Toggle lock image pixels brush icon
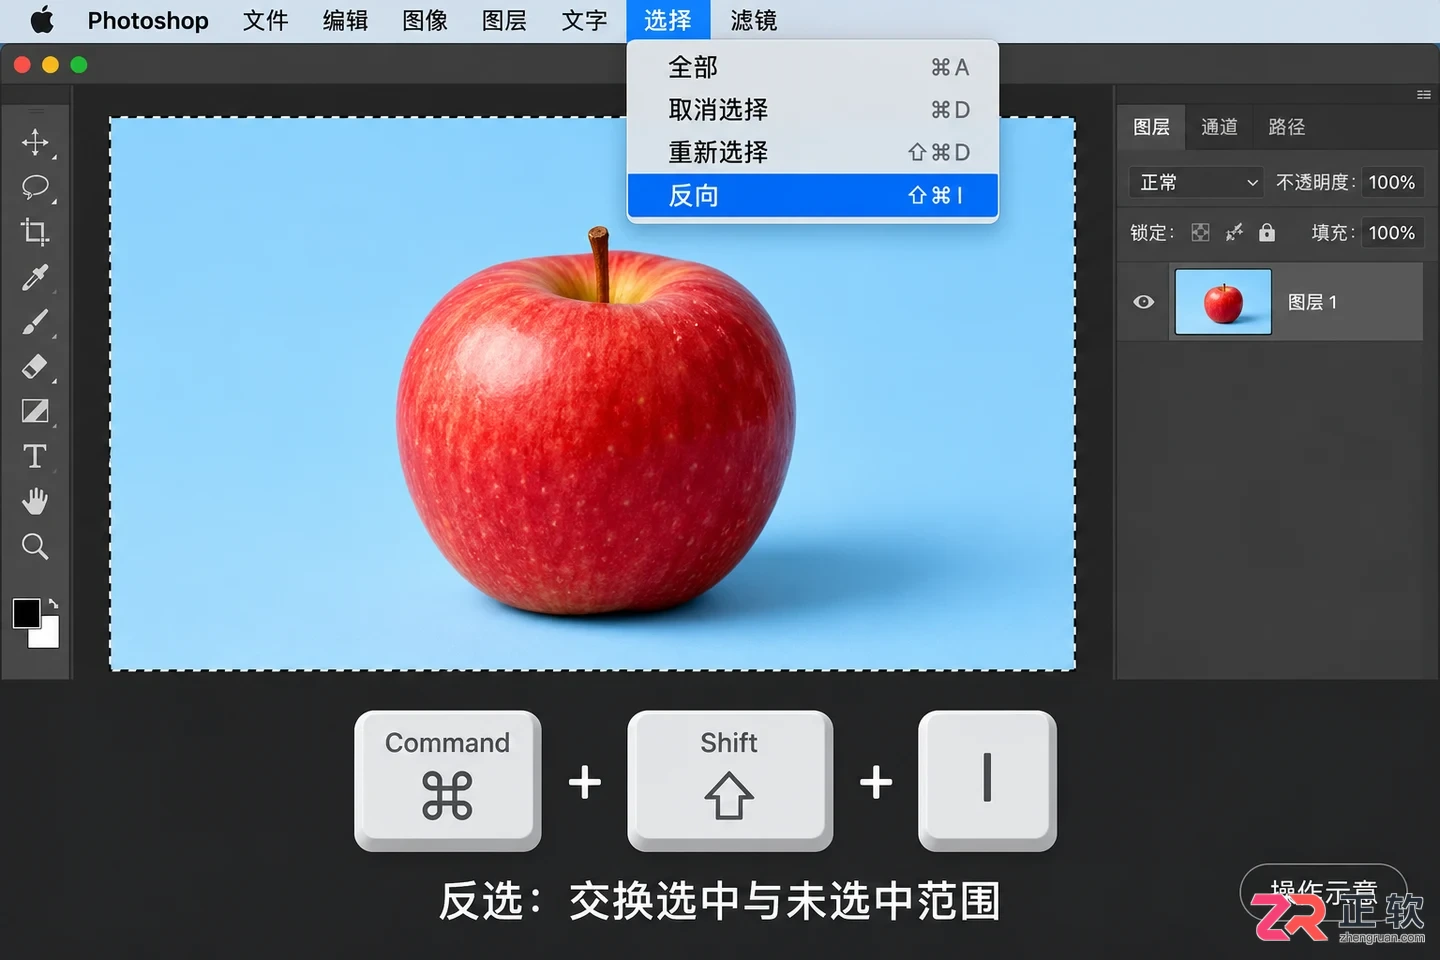Screen dimensions: 1440x960 (x=1235, y=233)
